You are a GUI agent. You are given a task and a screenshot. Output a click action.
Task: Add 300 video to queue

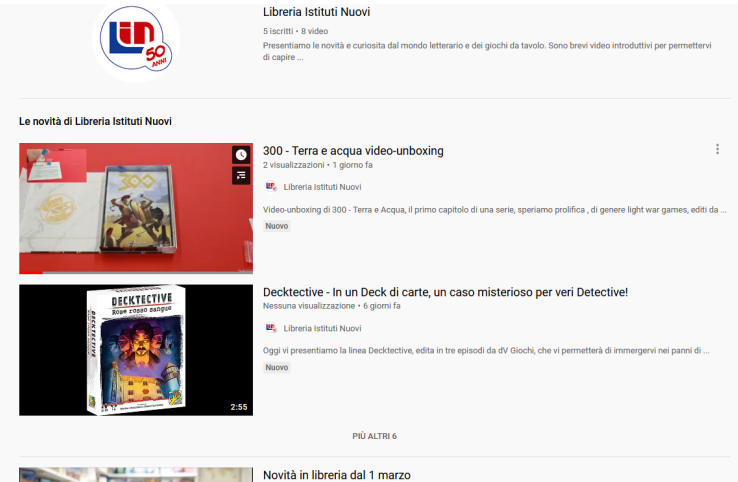(x=241, y=176)
